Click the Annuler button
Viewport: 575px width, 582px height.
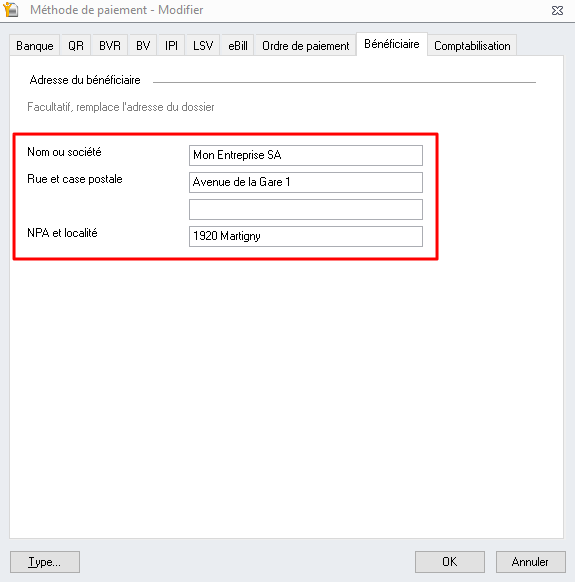[530, 562]
